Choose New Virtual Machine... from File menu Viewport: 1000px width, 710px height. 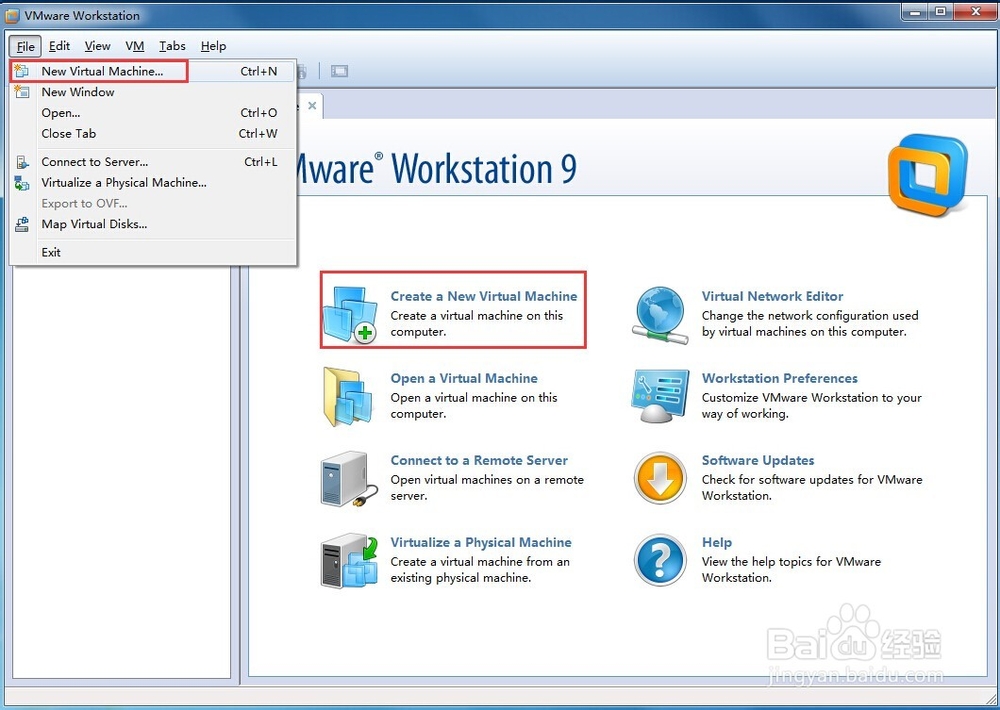click(x=152, y=71)
